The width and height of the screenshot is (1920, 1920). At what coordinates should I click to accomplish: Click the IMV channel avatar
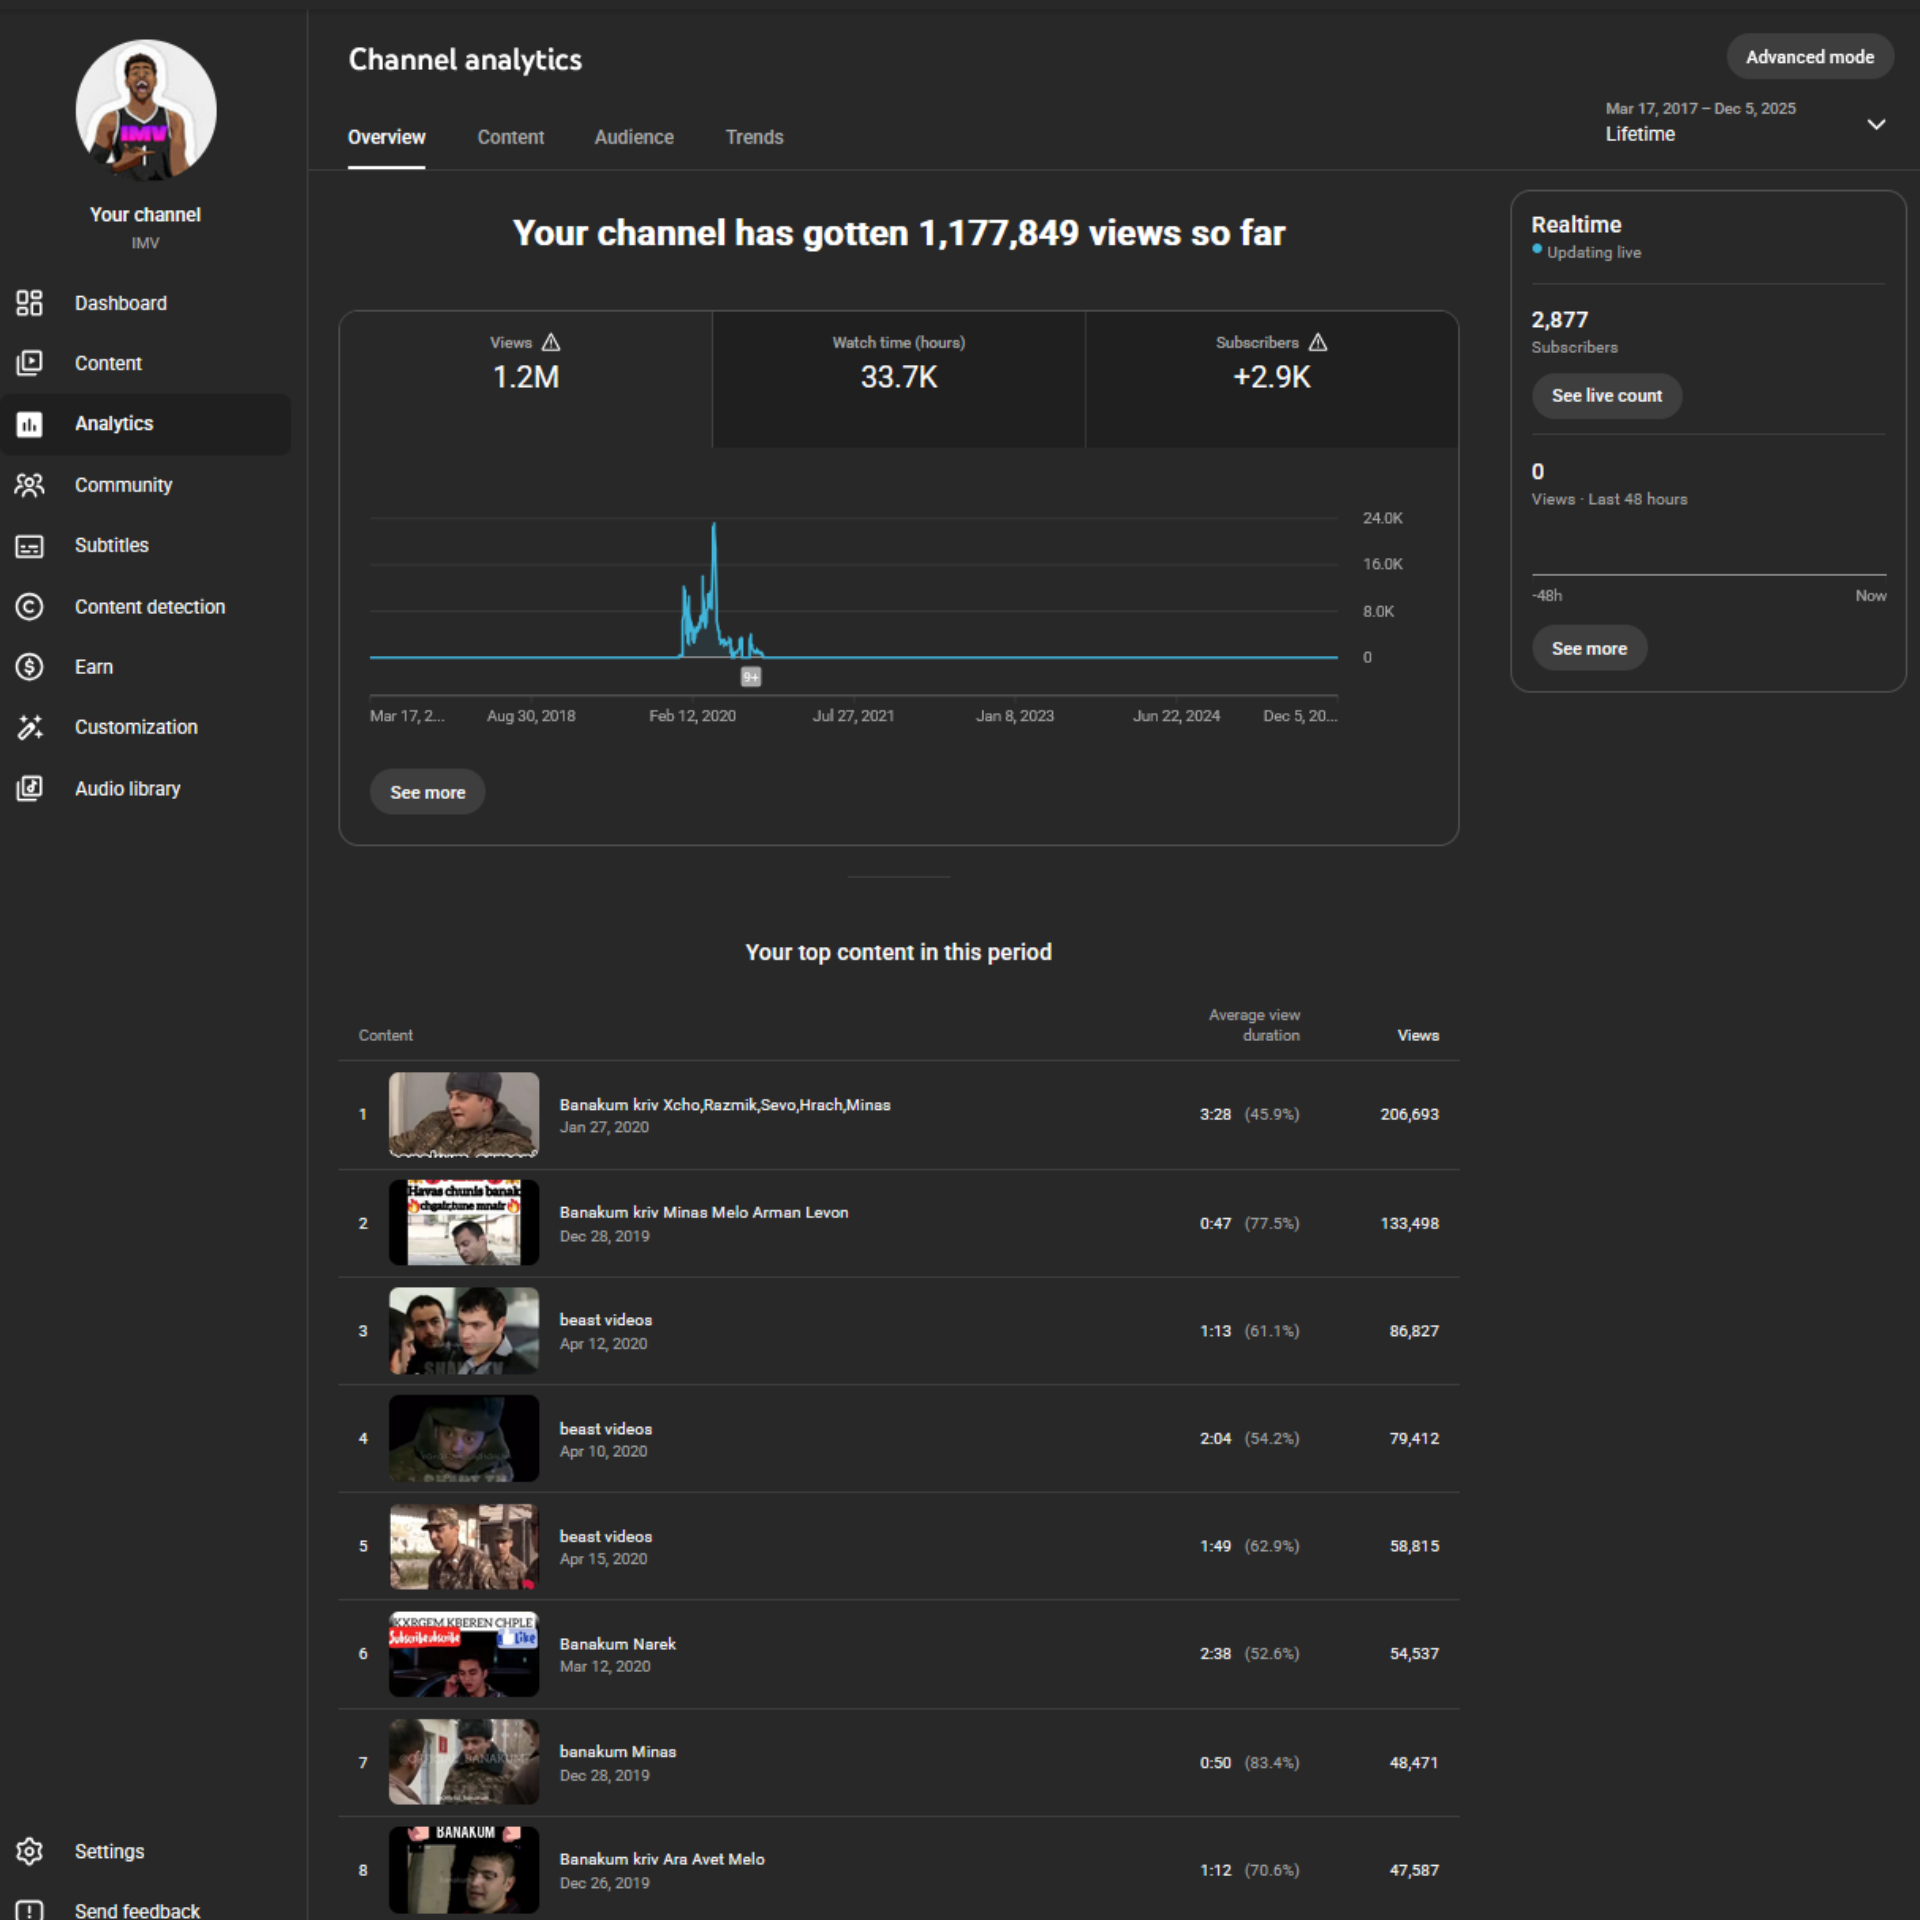(145, 110)
